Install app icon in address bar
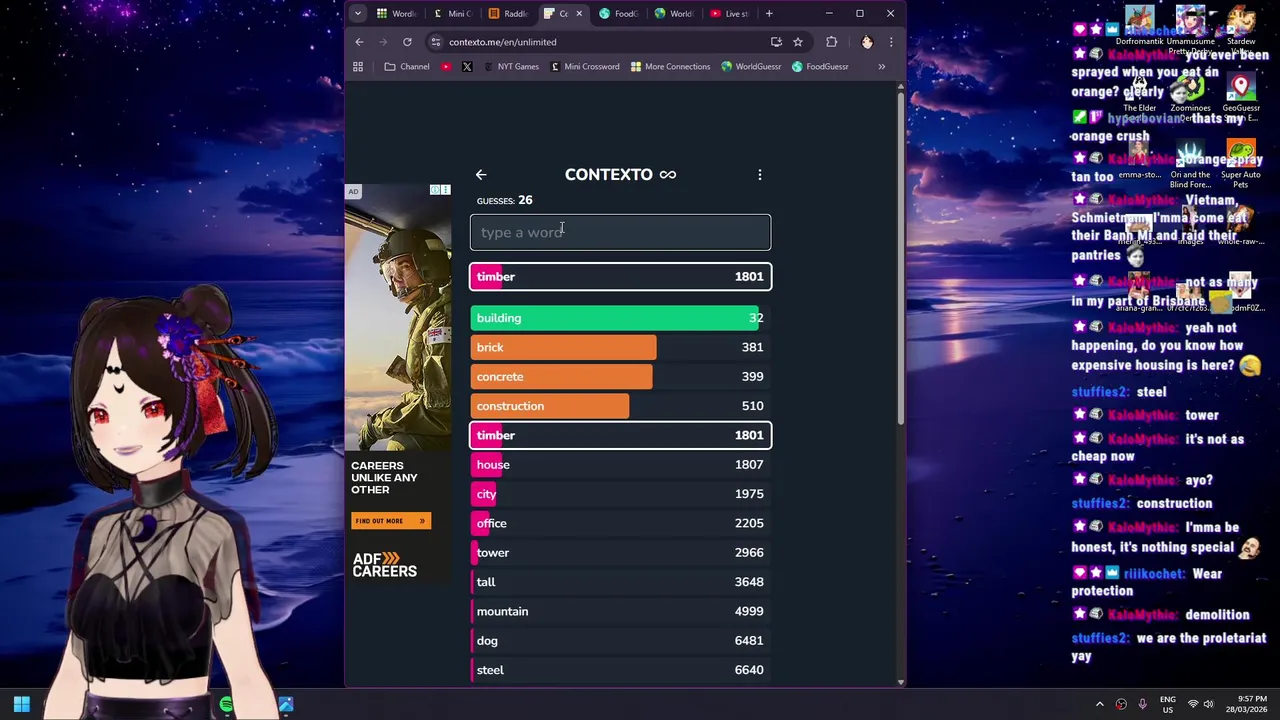1280x720 pixels. pyautogui.click(x=776, y=42)
